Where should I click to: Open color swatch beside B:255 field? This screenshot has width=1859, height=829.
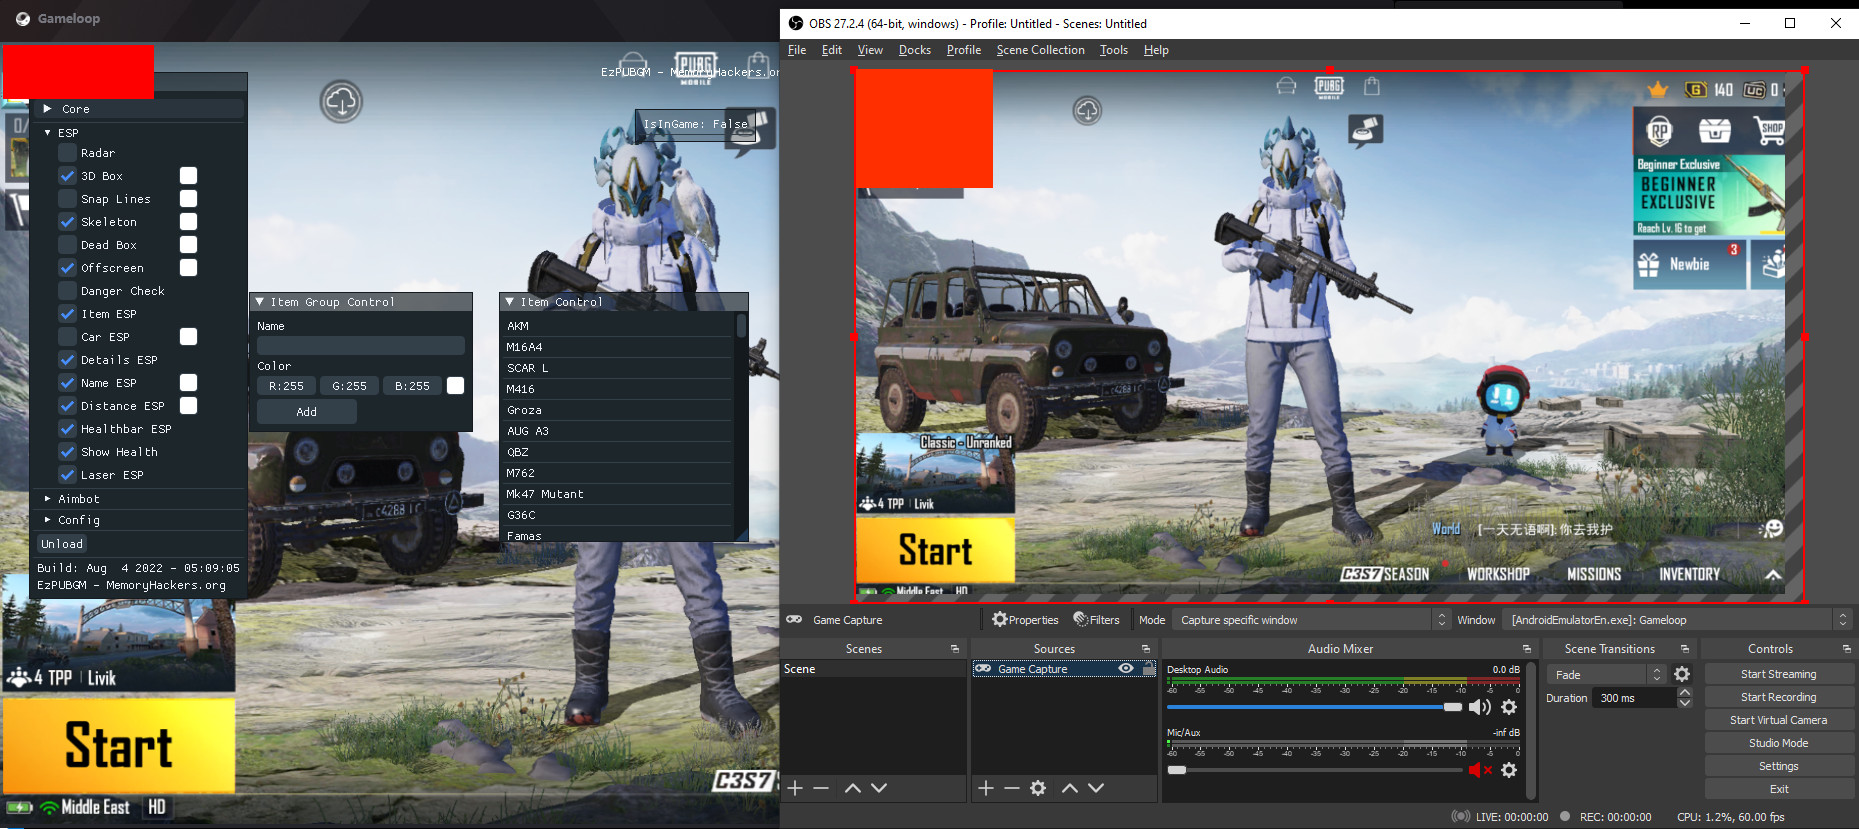tap(456, 386)
